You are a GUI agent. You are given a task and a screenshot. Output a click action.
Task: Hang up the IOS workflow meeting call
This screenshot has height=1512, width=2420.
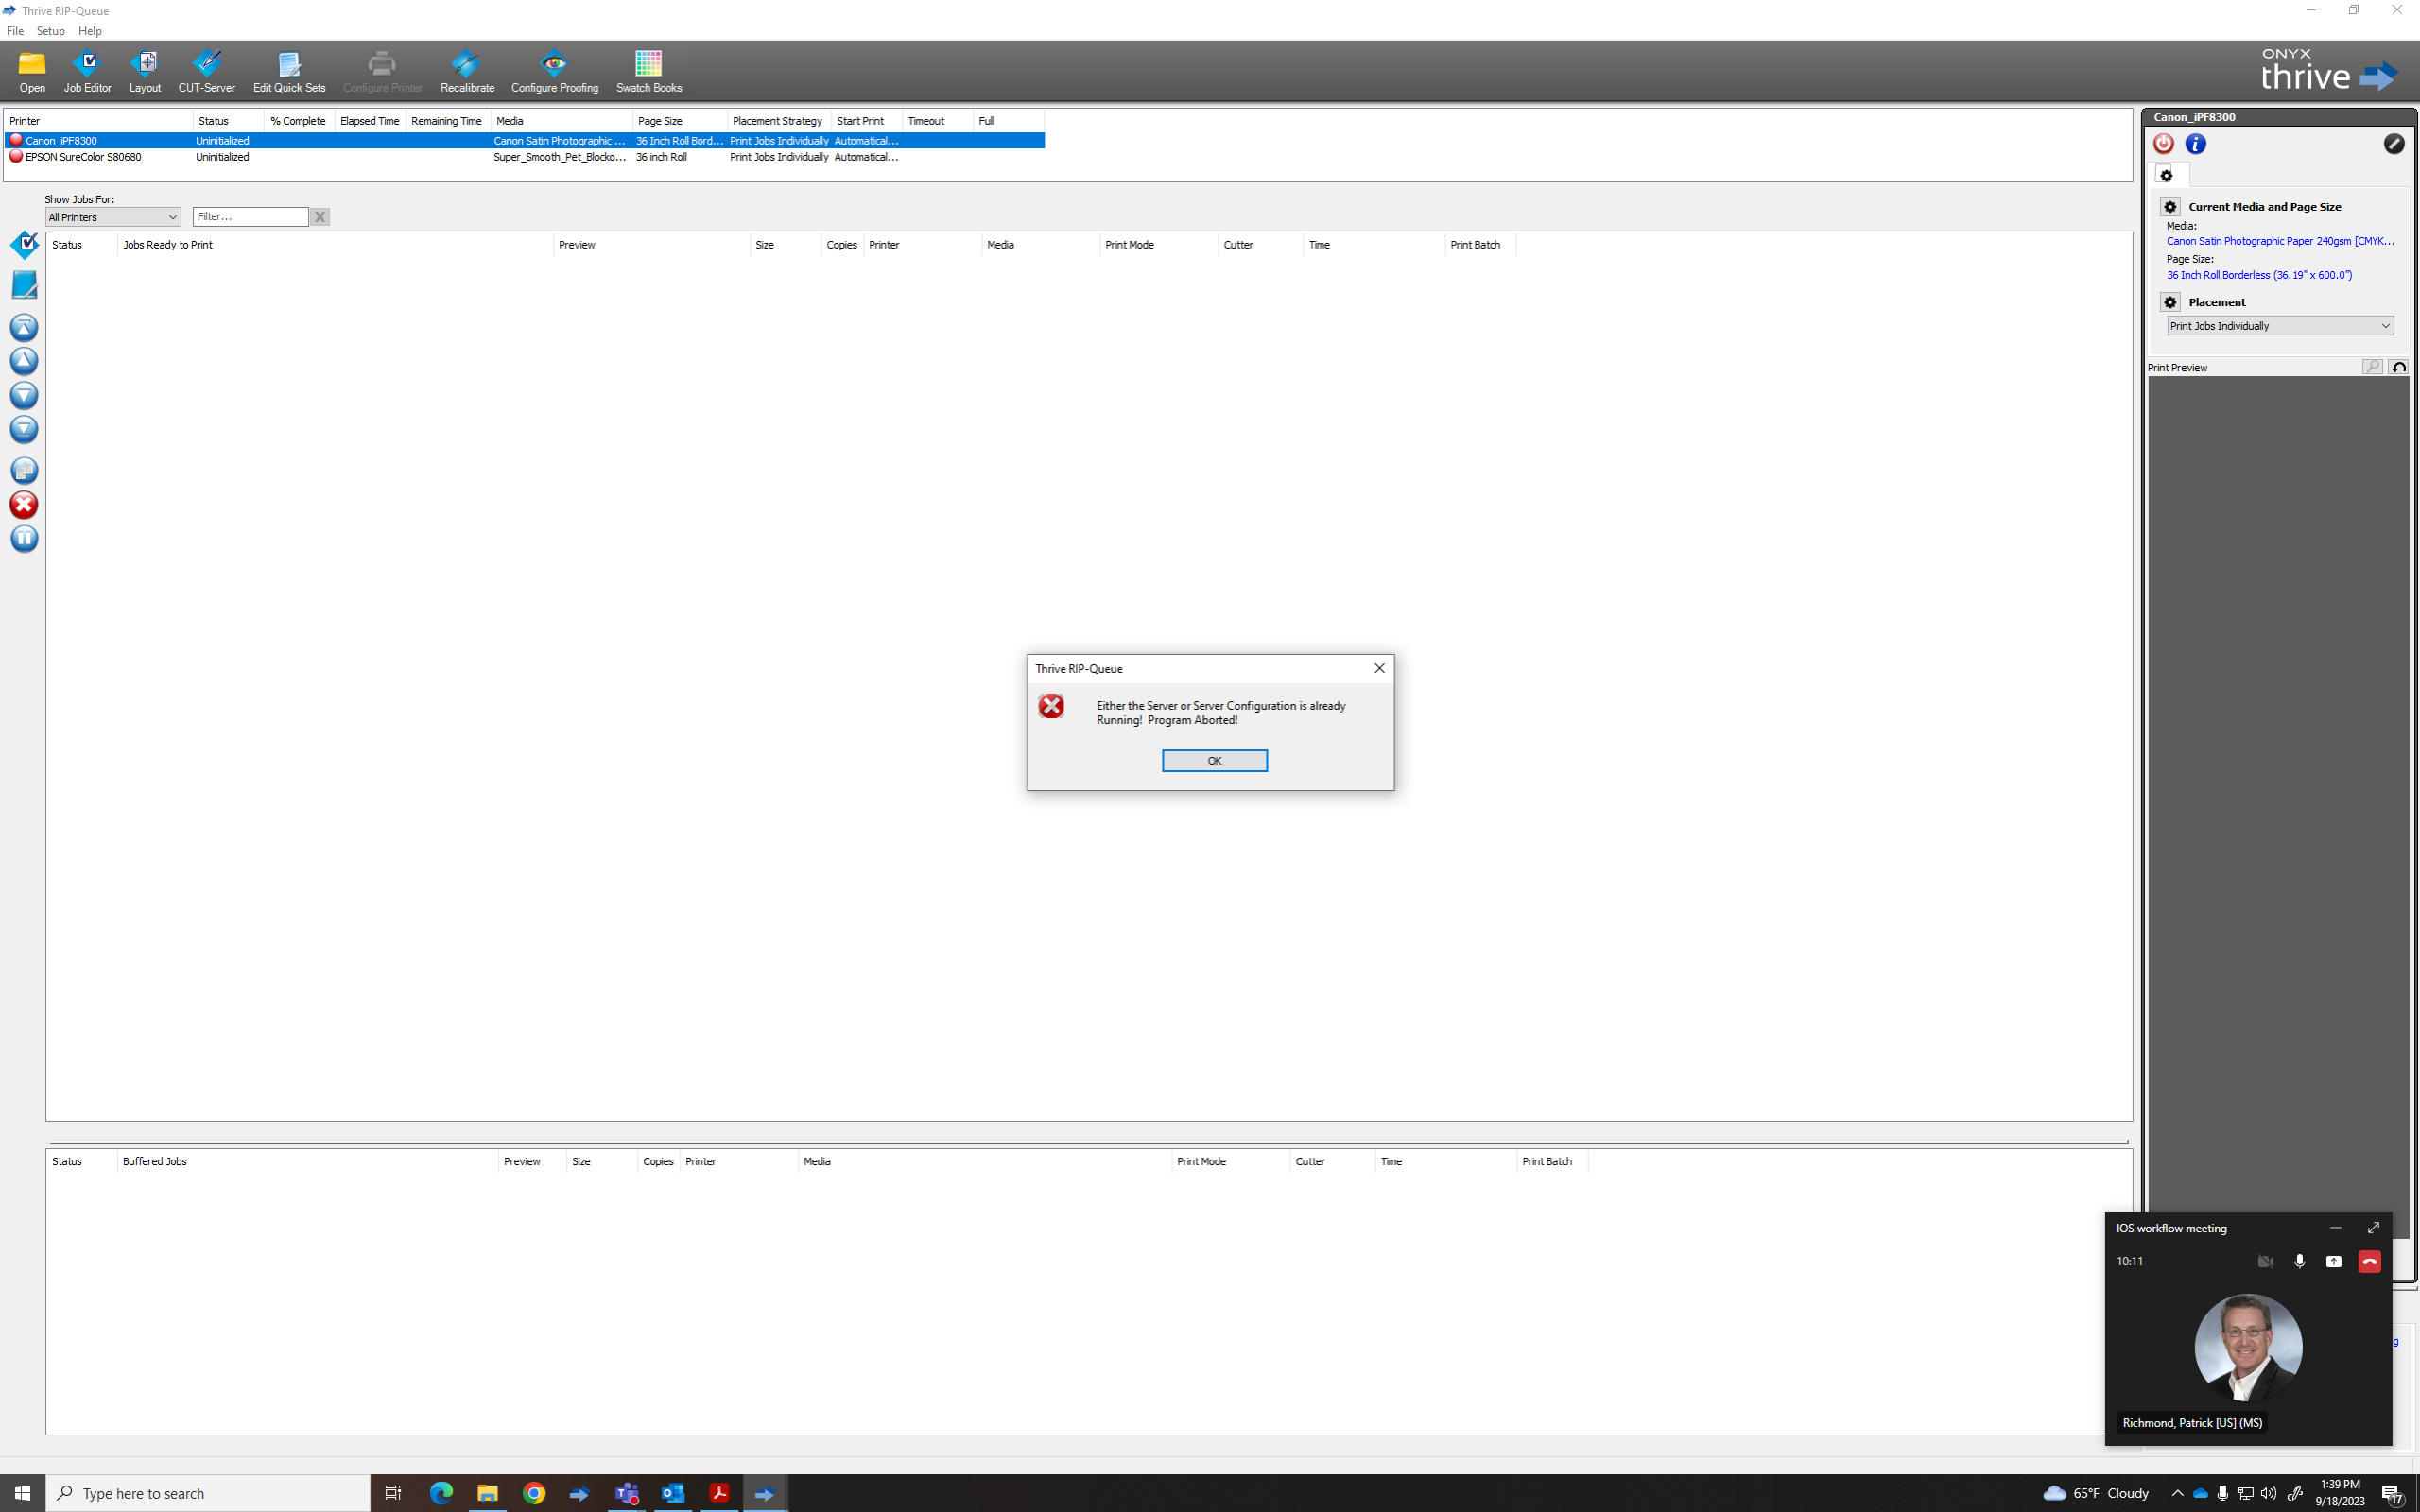2370,1262
